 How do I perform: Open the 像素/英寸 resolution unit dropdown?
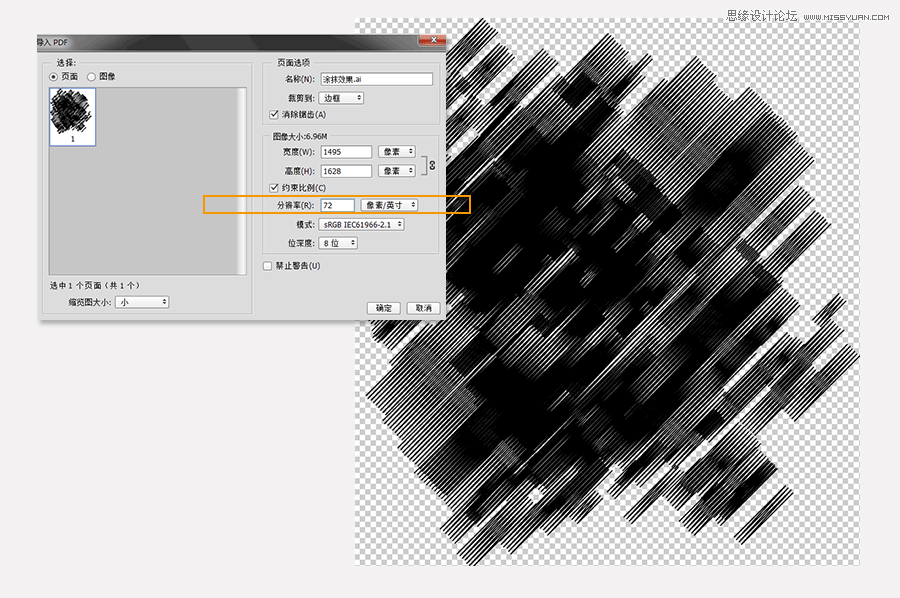point(389,205)
